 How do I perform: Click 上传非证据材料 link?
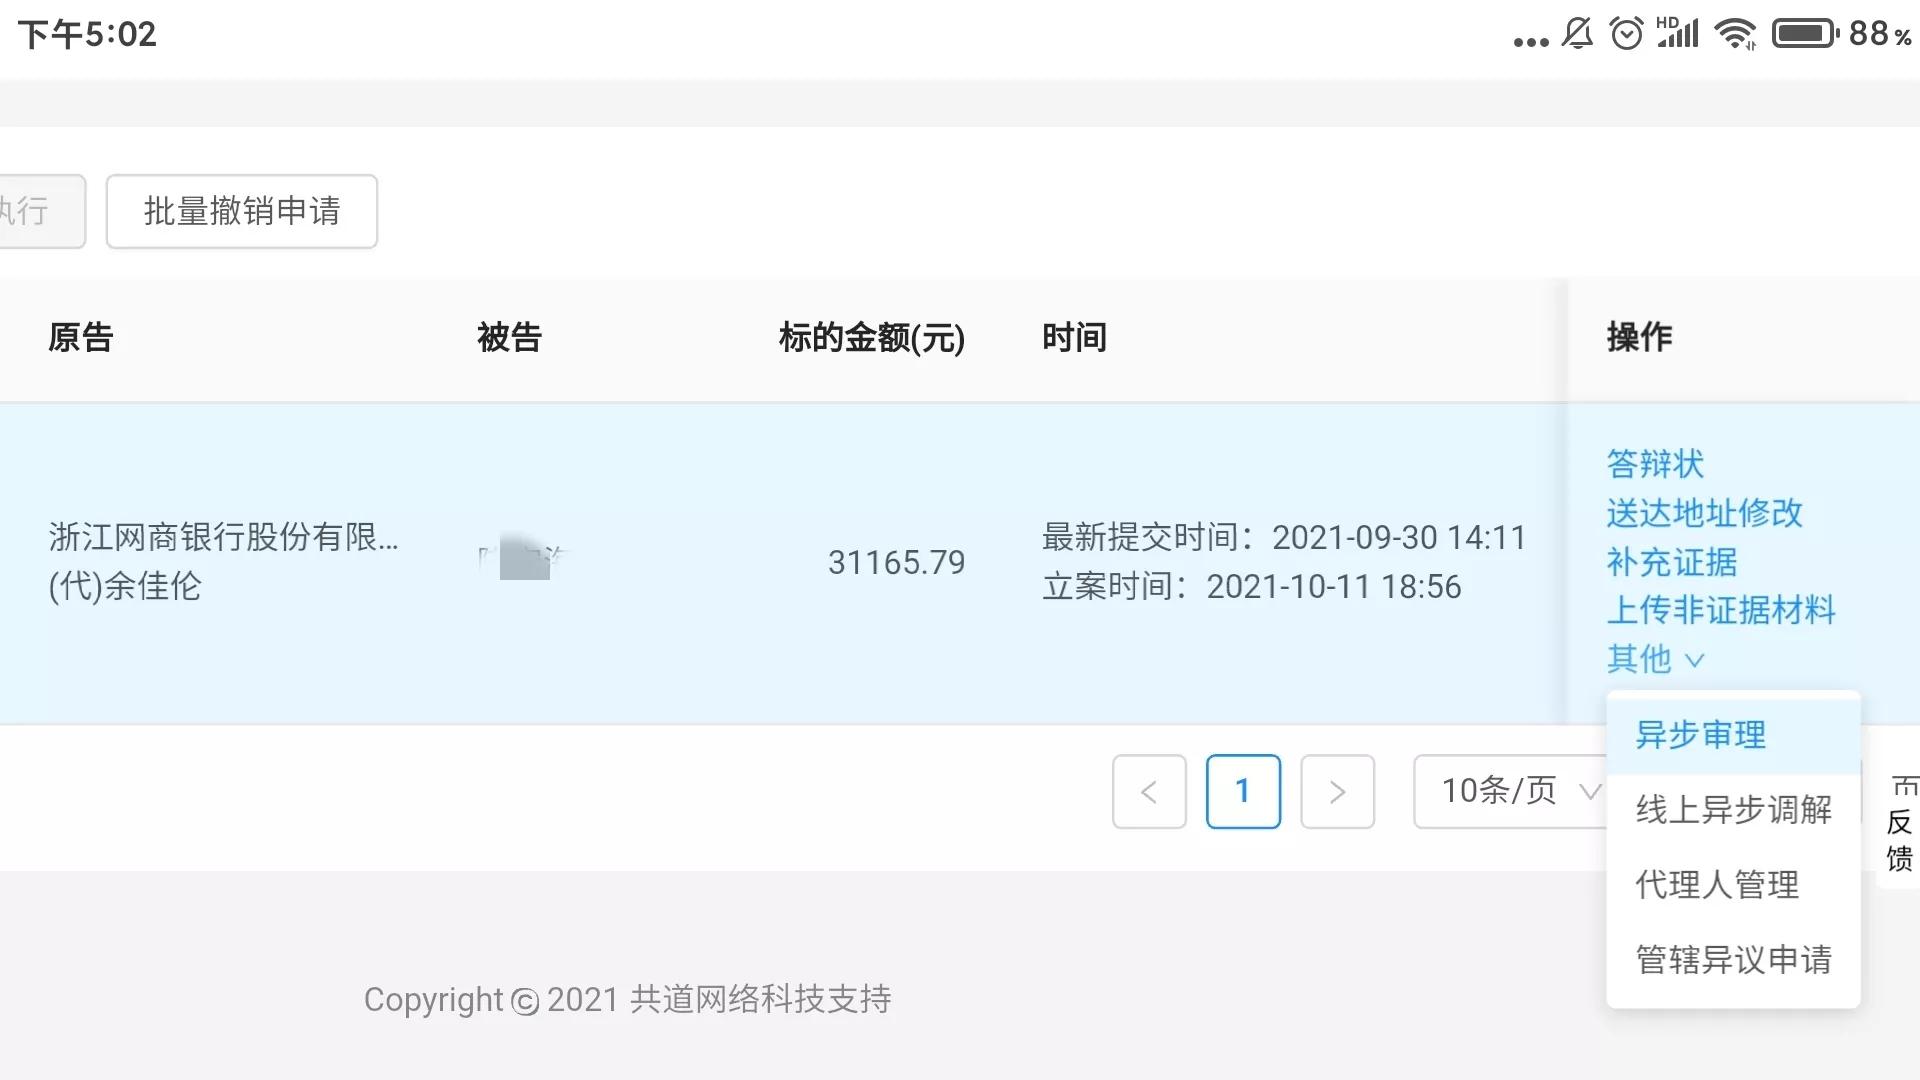1722,611
